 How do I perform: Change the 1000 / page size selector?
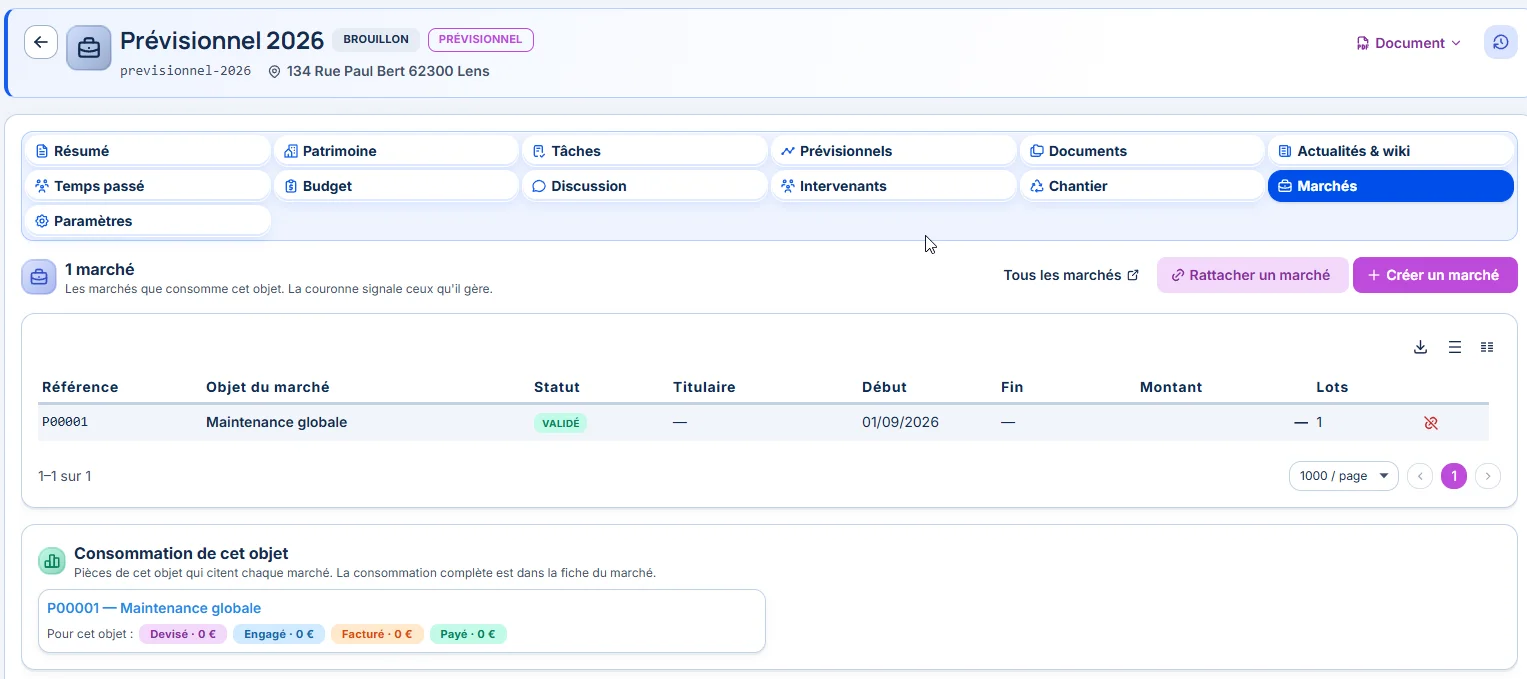click(x=1344, y=476)
